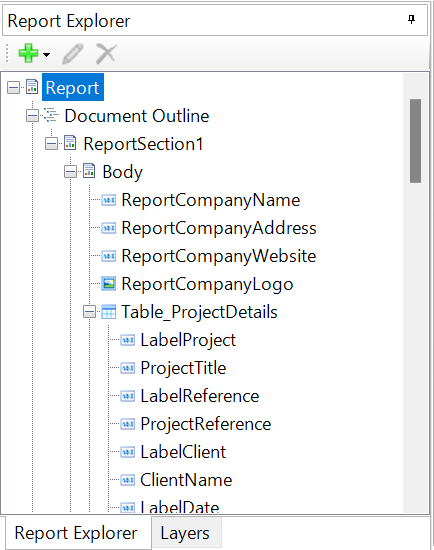This screenshot has height=550, width=434.
Task: Click the vertical scrollbar thumb
Action: click(x=415, y=141)
